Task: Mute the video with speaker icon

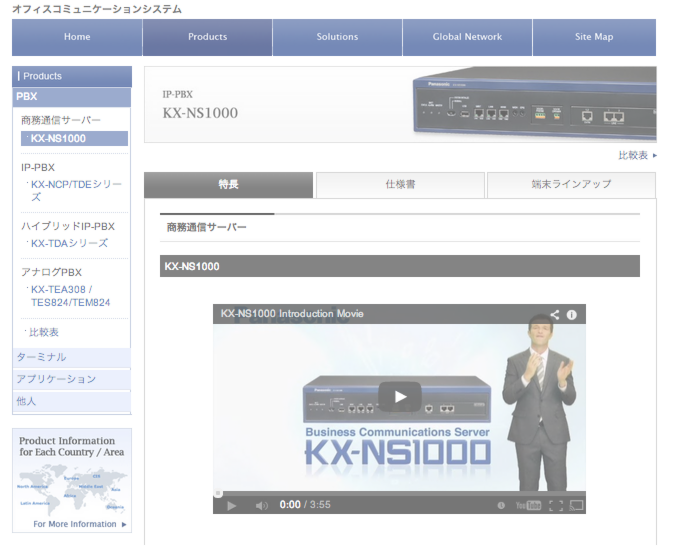Action: point(261,506)
